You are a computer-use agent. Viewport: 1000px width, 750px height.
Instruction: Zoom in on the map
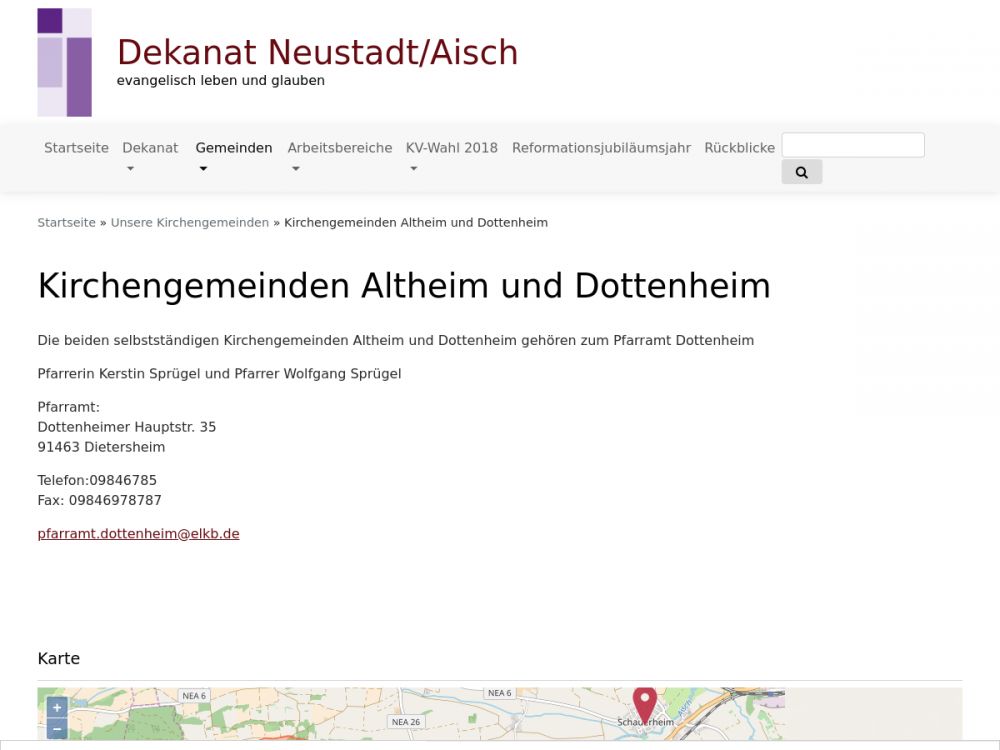click(x=57, y=707)
